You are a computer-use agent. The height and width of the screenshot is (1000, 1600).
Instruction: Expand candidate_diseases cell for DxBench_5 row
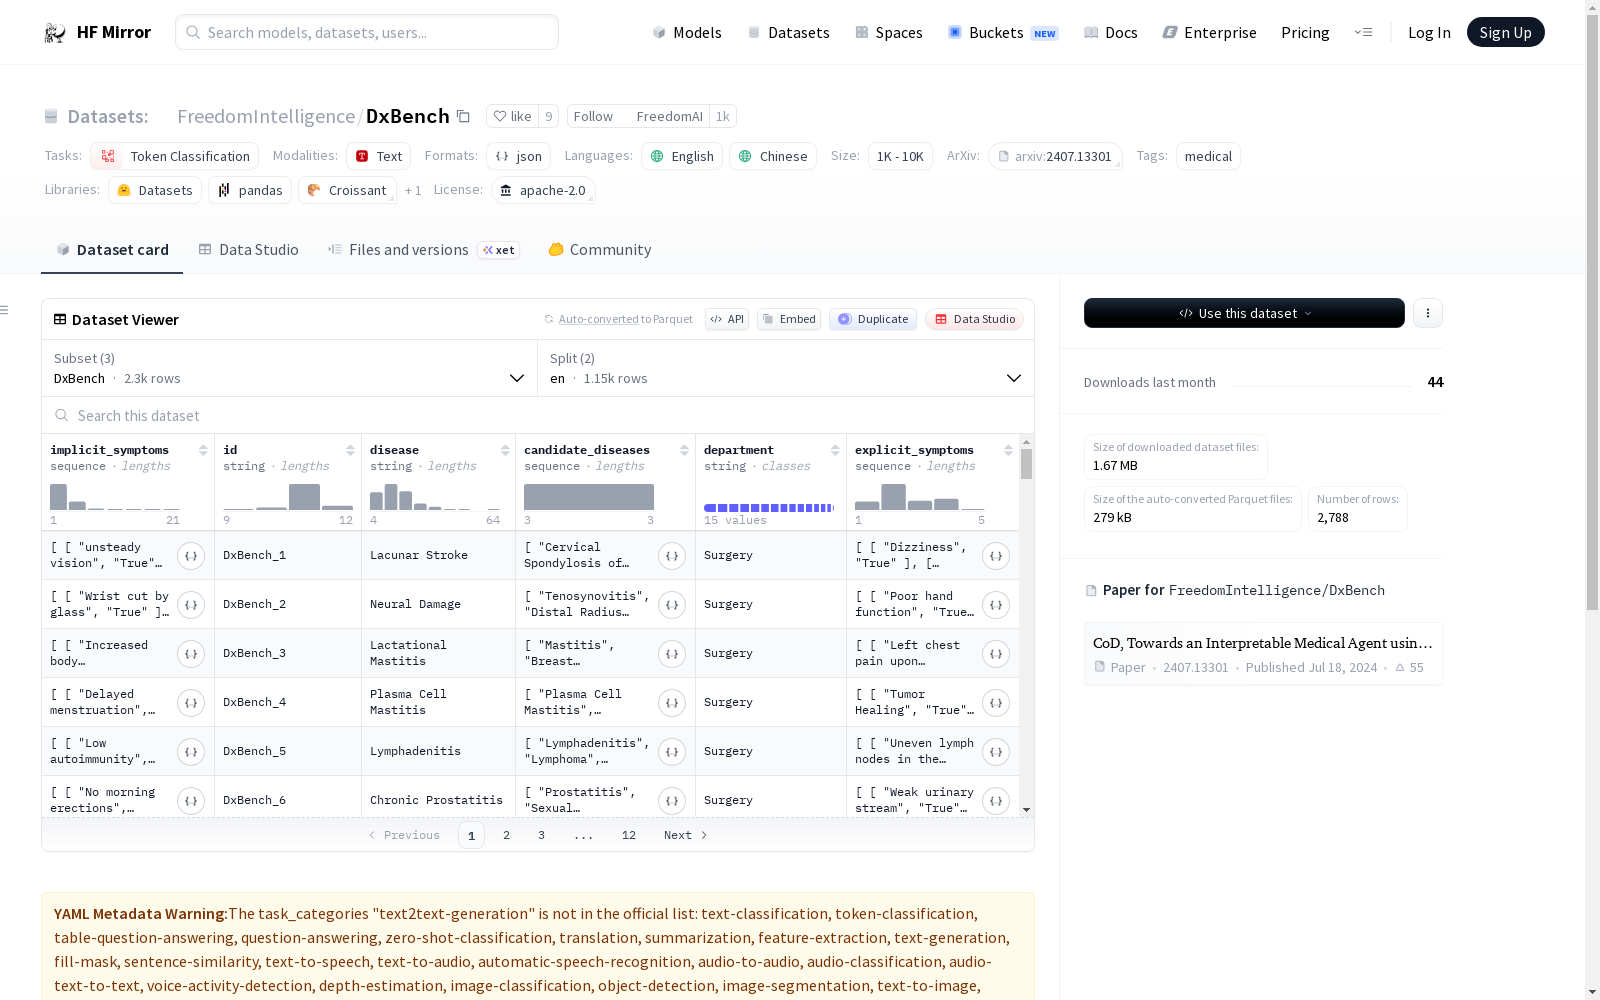672,752
